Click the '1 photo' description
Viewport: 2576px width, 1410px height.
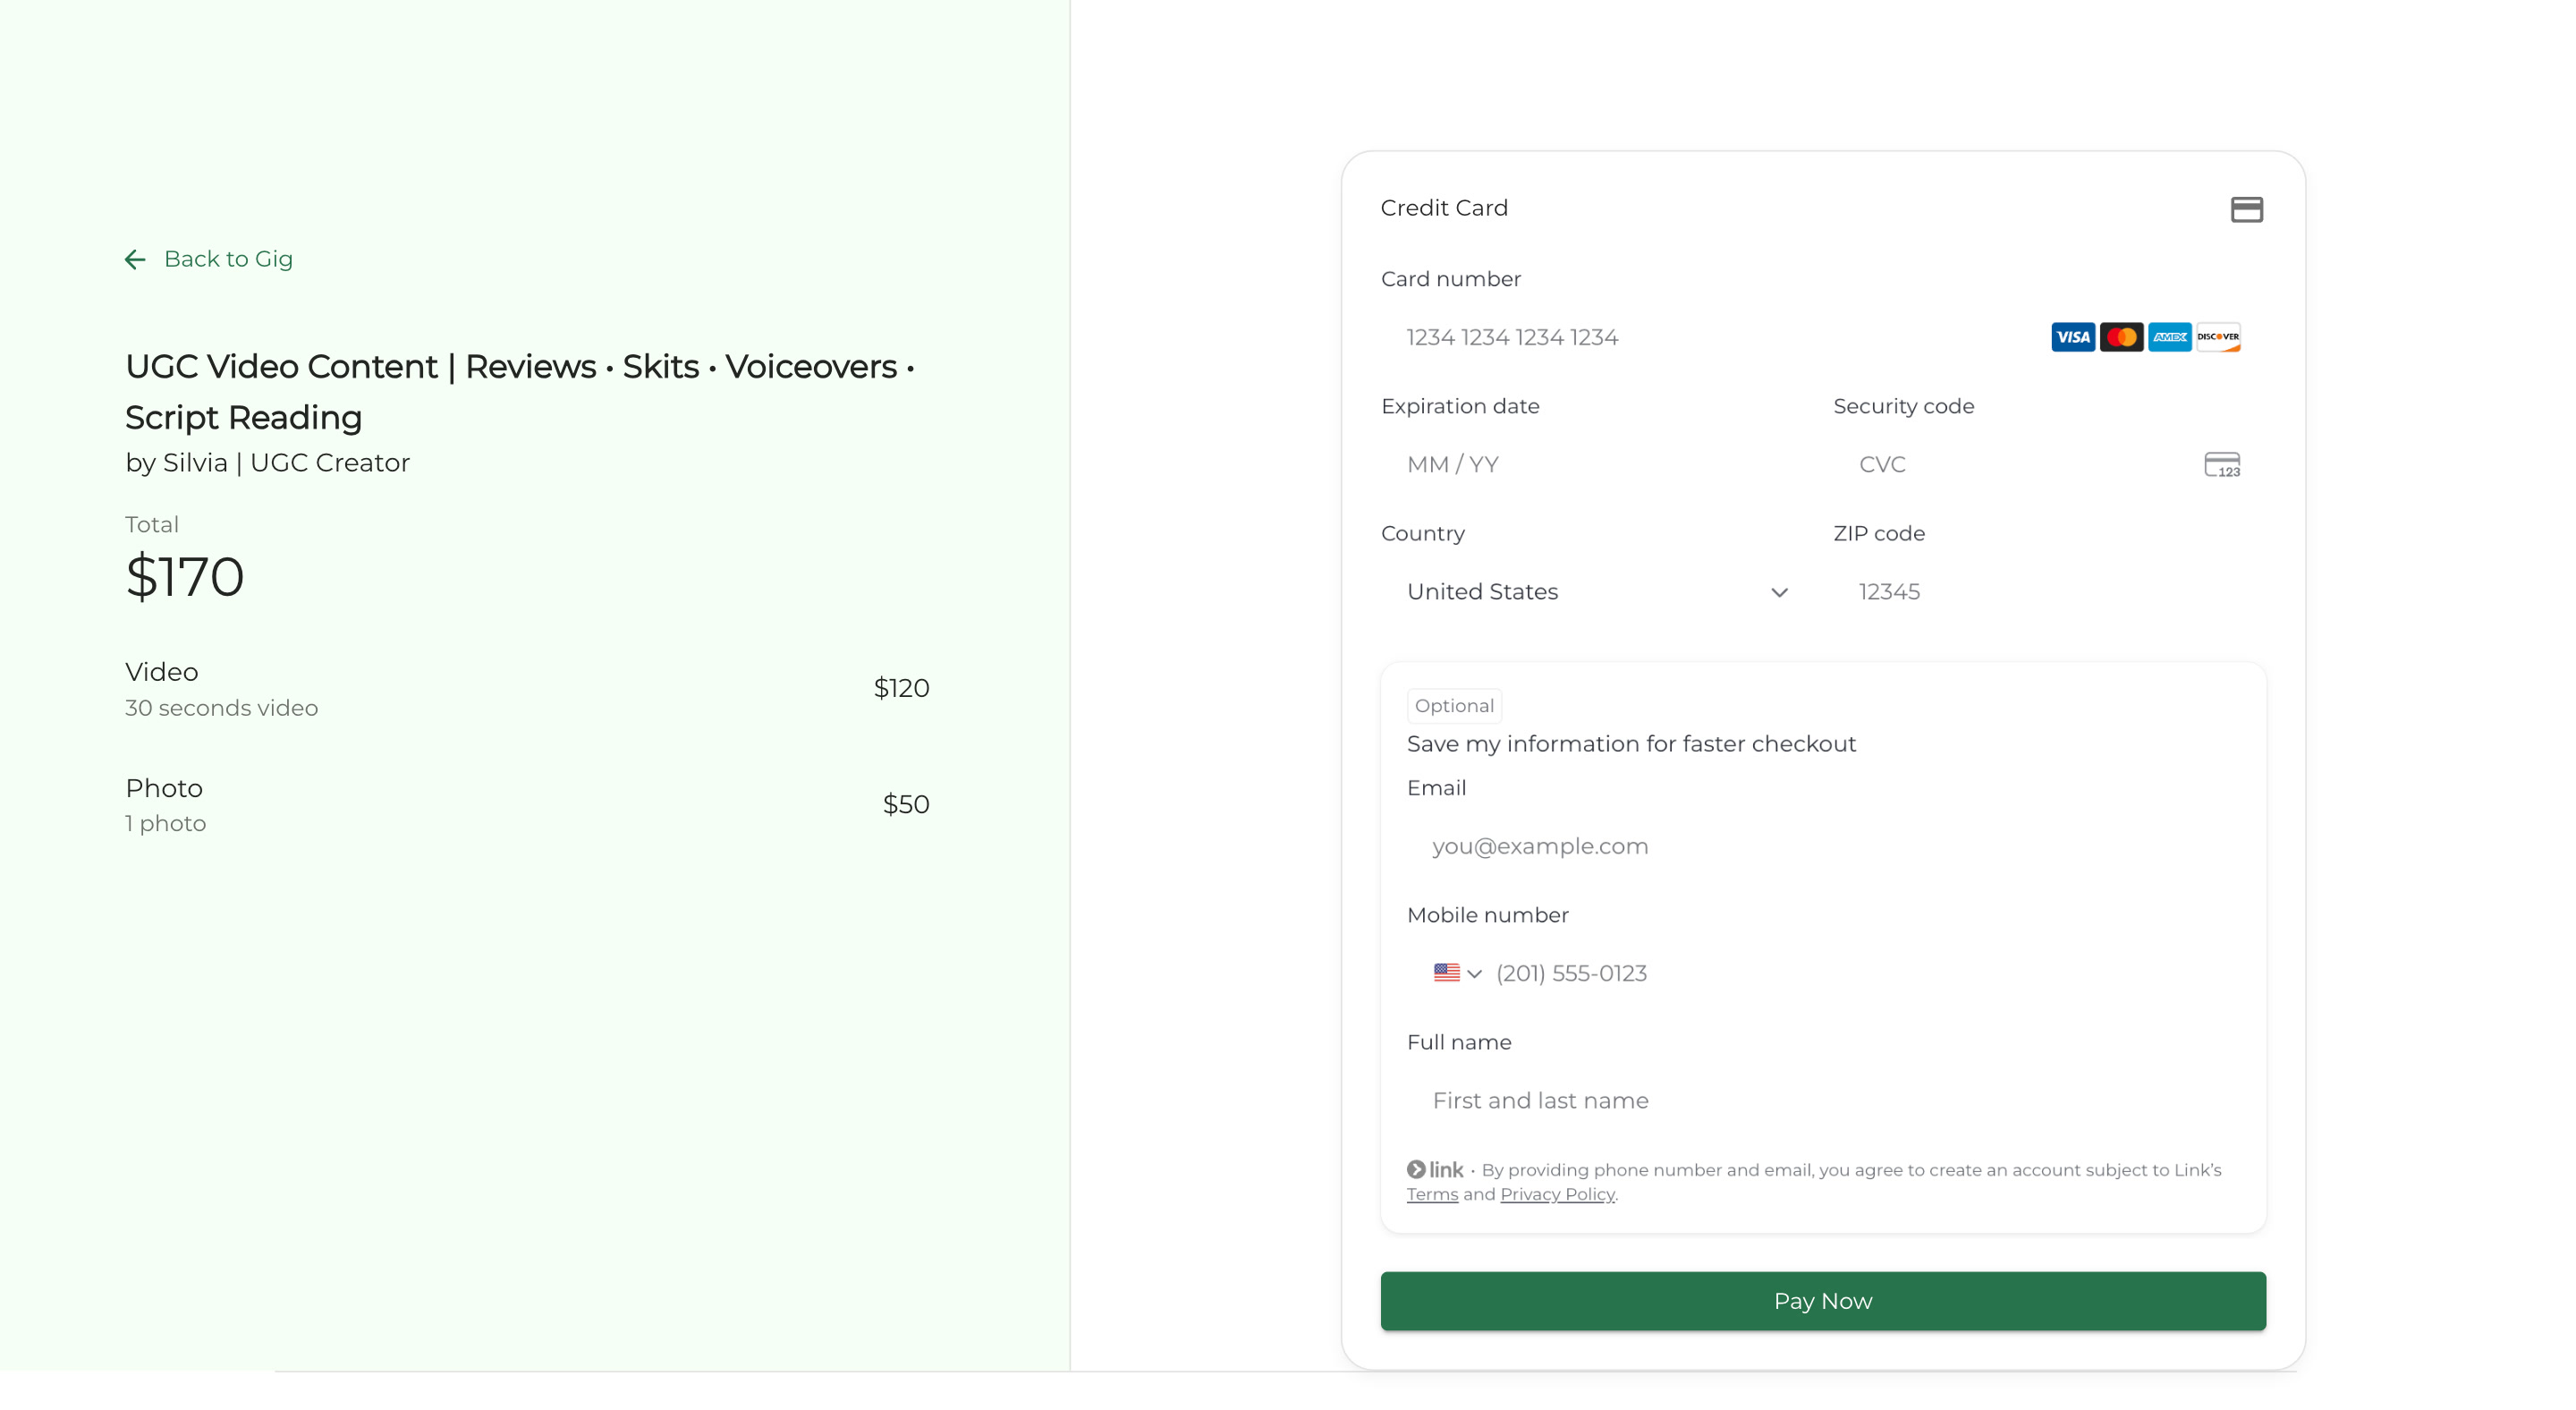165,824
